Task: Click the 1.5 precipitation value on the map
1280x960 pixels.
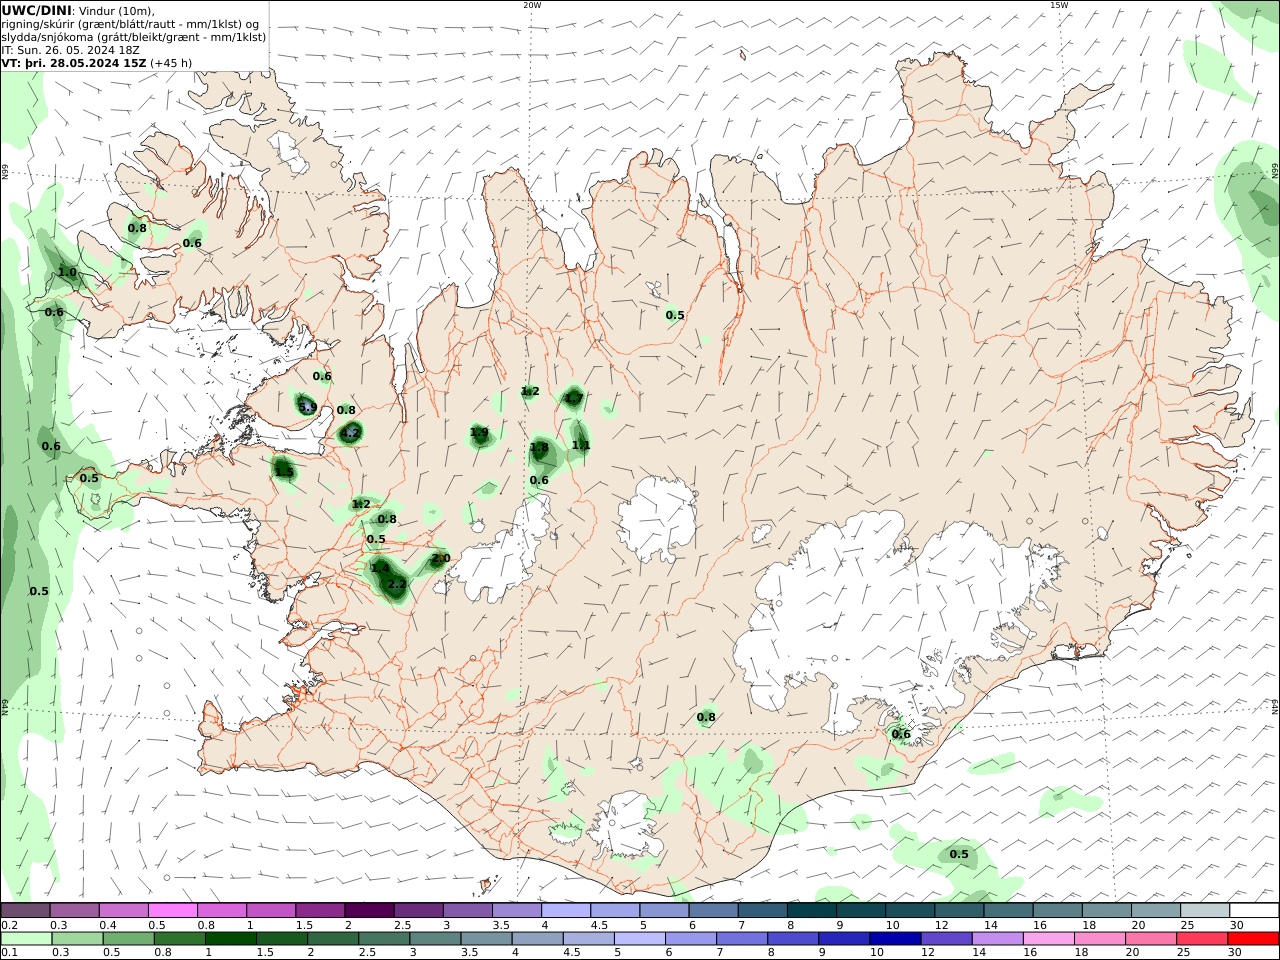Action: click(x=284, y=471)
